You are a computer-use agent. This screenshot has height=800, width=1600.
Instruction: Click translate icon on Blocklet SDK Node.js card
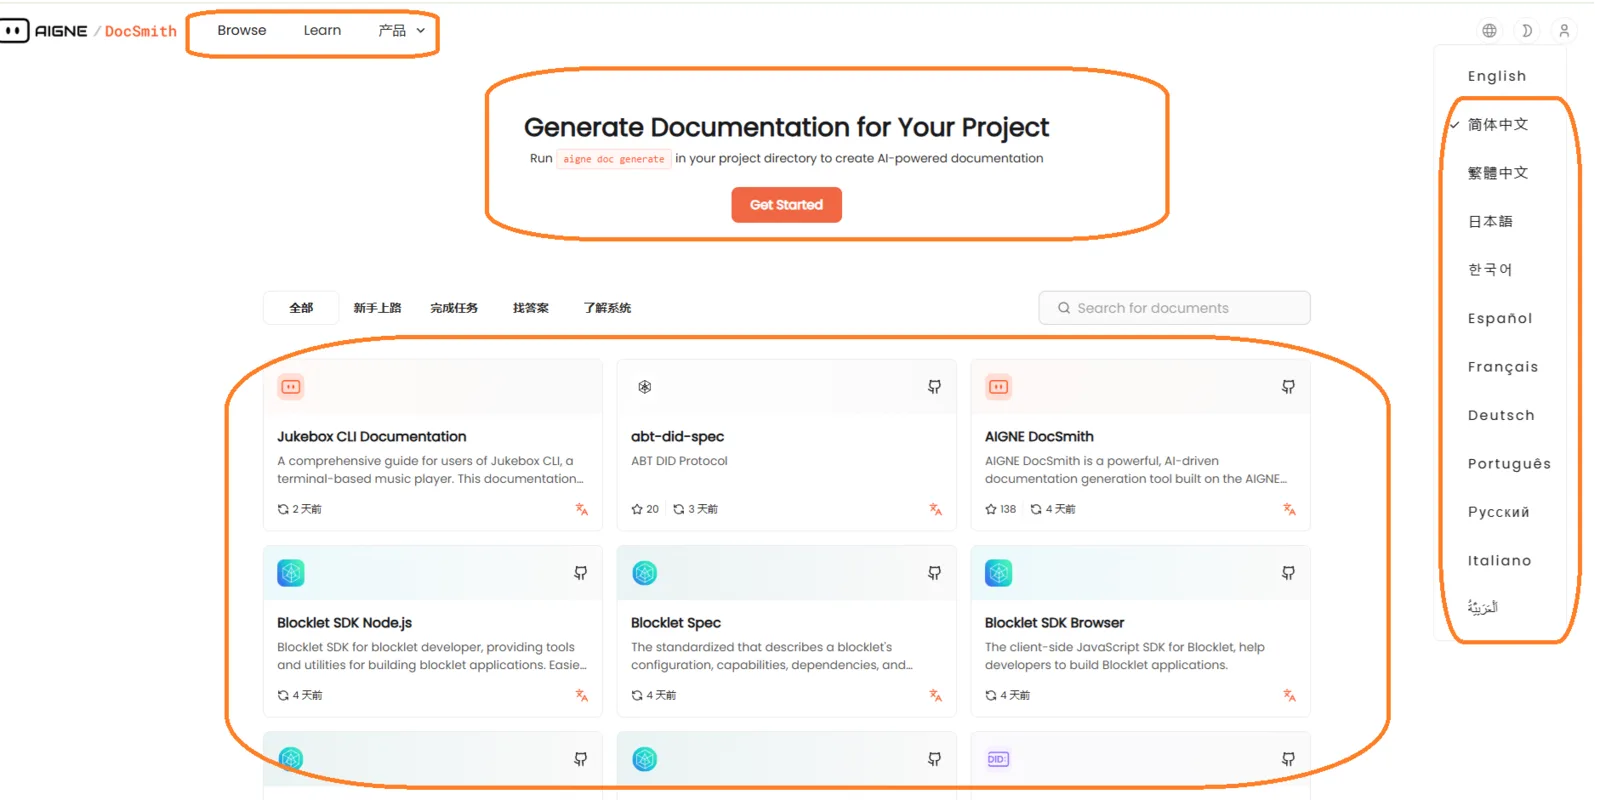tap(582, 695)
